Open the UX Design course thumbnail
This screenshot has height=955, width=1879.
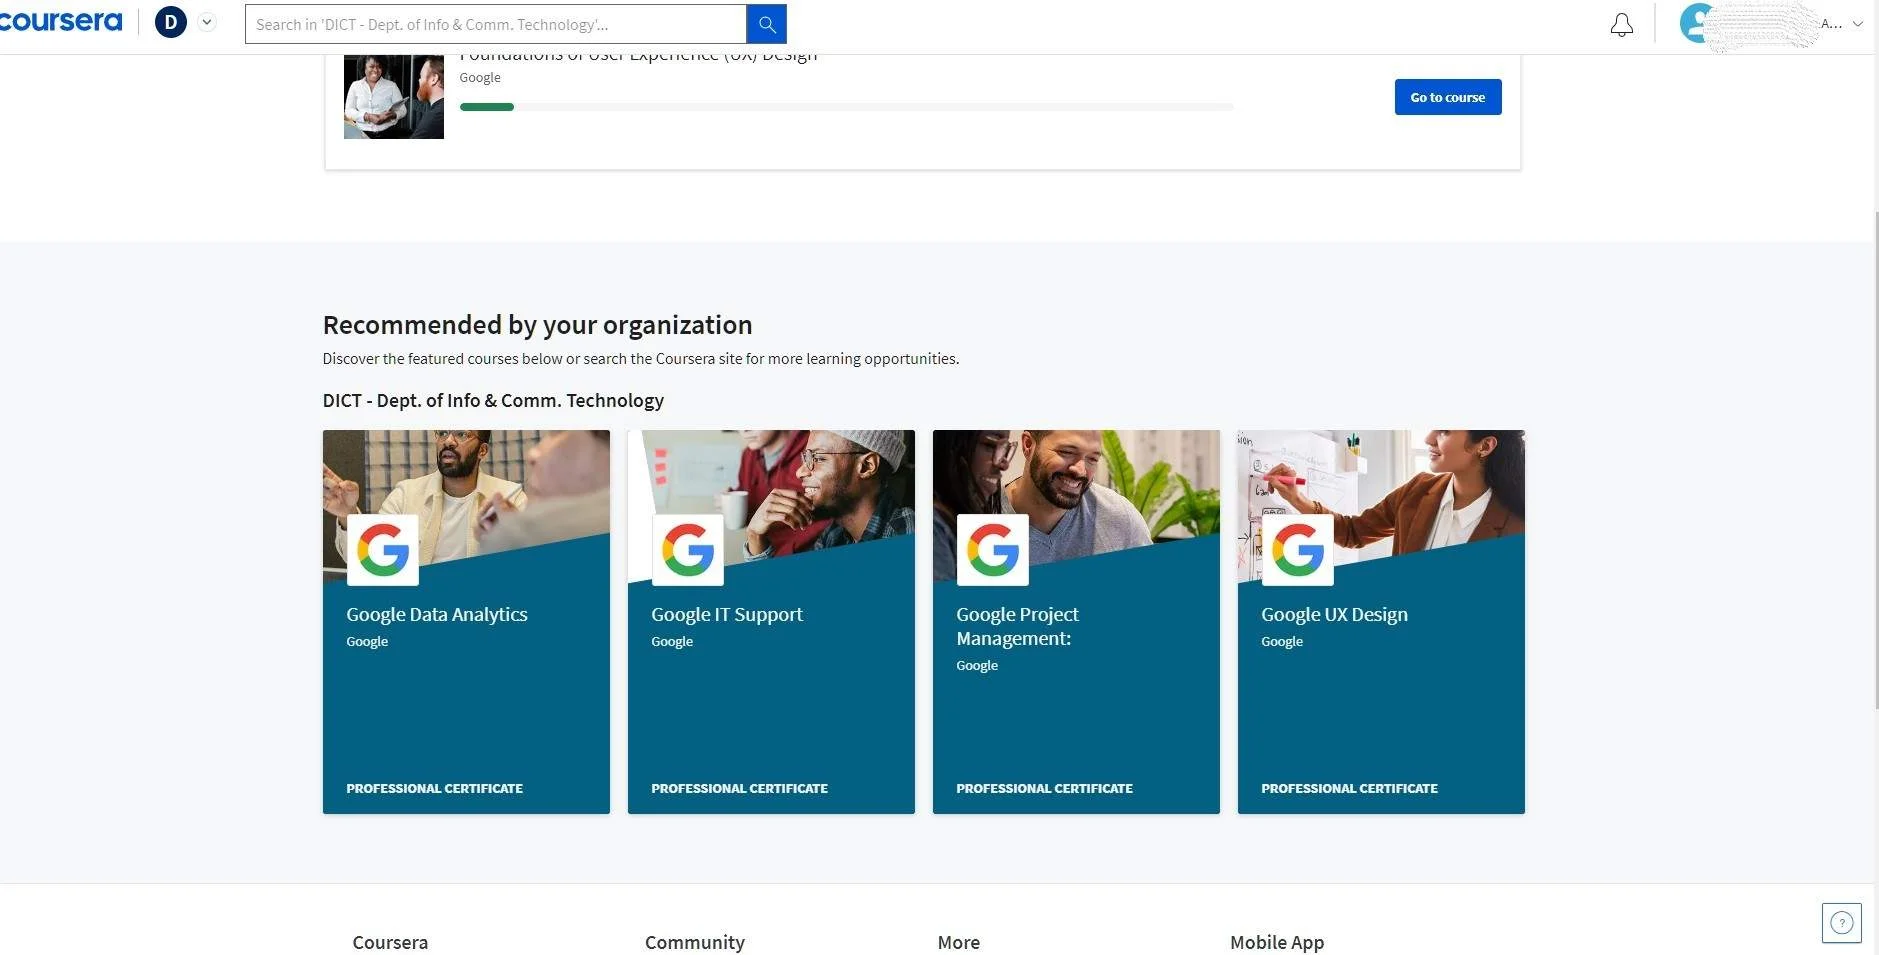394,97
